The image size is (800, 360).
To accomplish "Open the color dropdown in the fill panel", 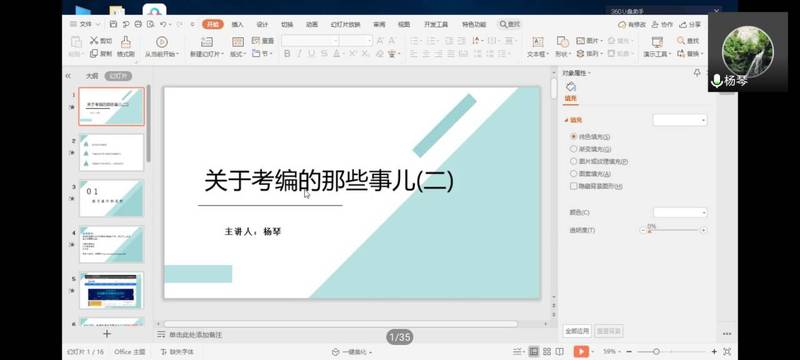I will pos(680,212).
